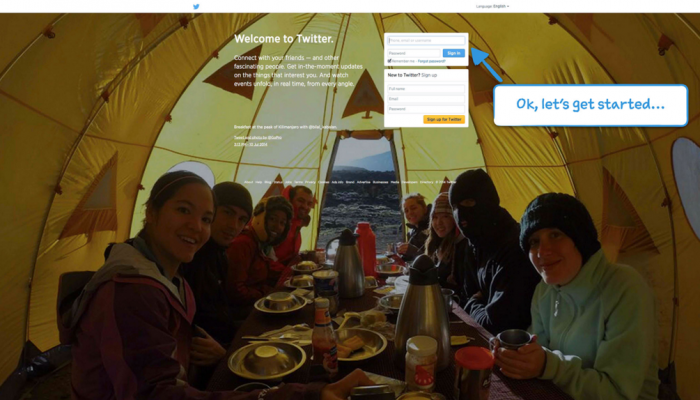
Task: Open the Language English dropdown
Action: tap(492, 6)
